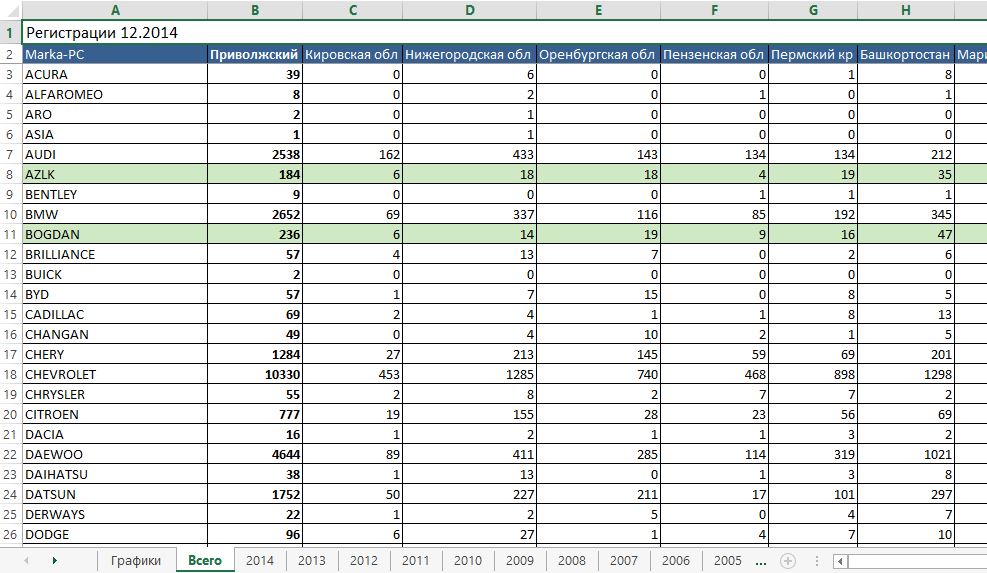Viewport: 987px width, 573px height.
Task: Click the tab bar resize handle dots
Action: [817, 561]
